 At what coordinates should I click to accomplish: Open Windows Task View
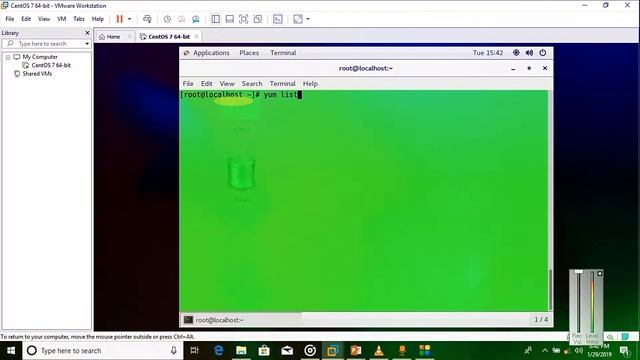click(x=195, y=351)
